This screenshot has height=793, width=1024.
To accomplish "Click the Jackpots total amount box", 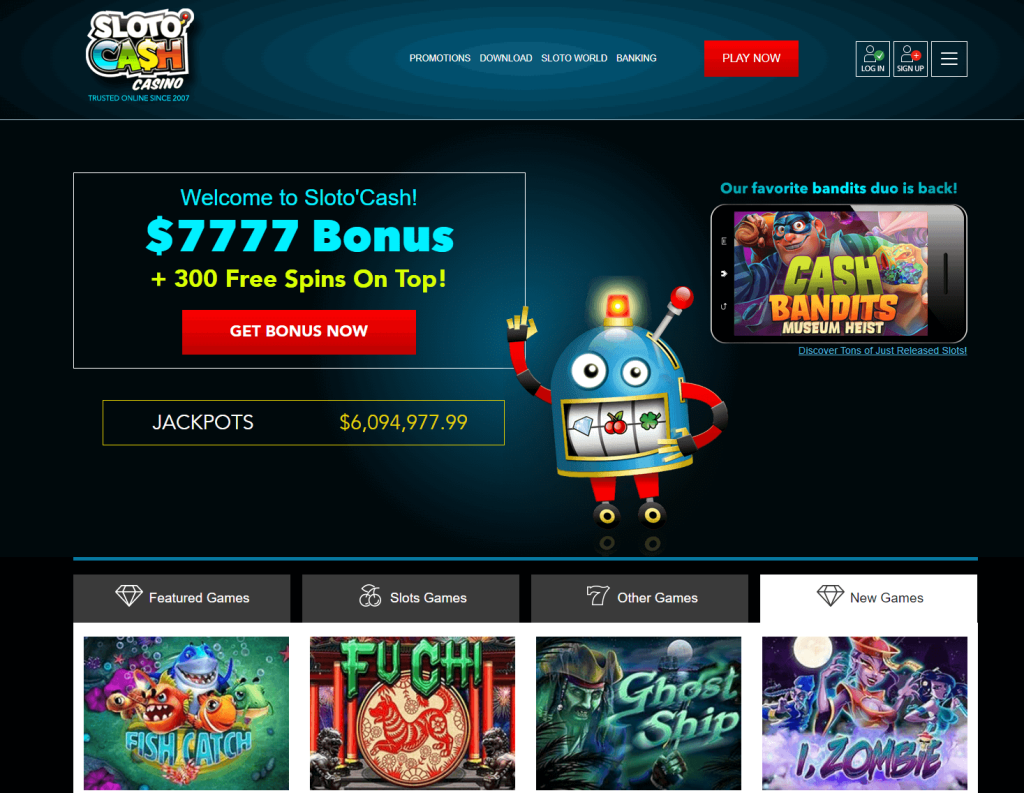I will coord(303,423).
